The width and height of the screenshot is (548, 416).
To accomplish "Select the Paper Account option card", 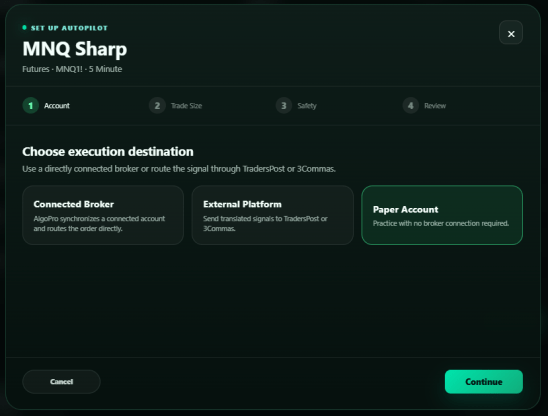I will point(442,215).
